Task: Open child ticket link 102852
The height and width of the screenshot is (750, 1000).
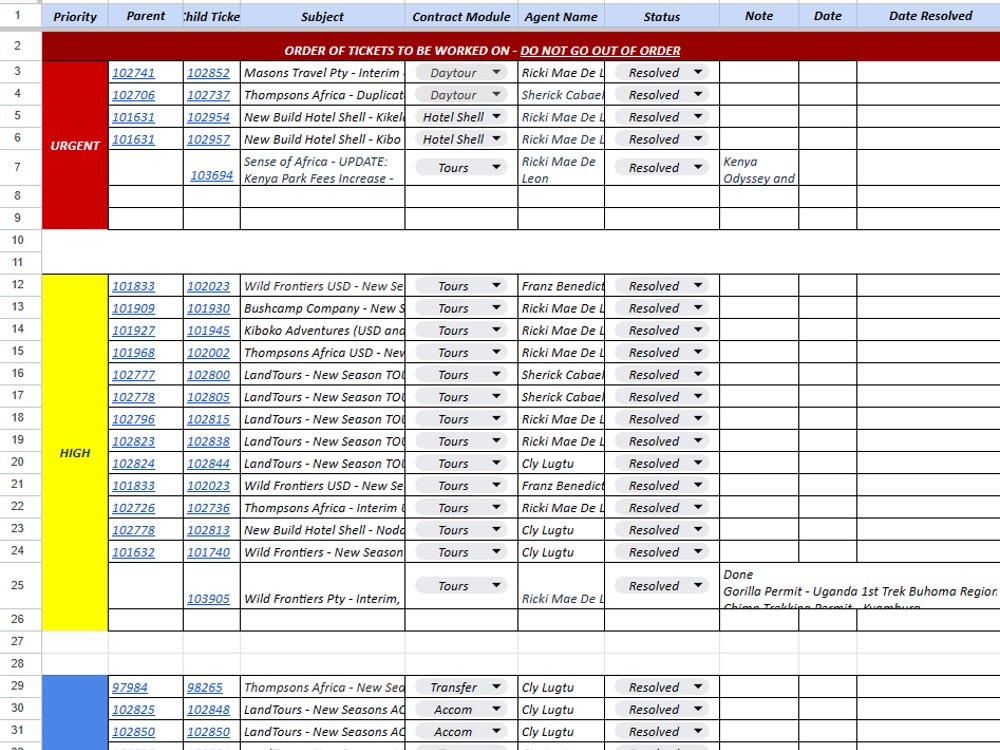Action: (x=208, y=73)
